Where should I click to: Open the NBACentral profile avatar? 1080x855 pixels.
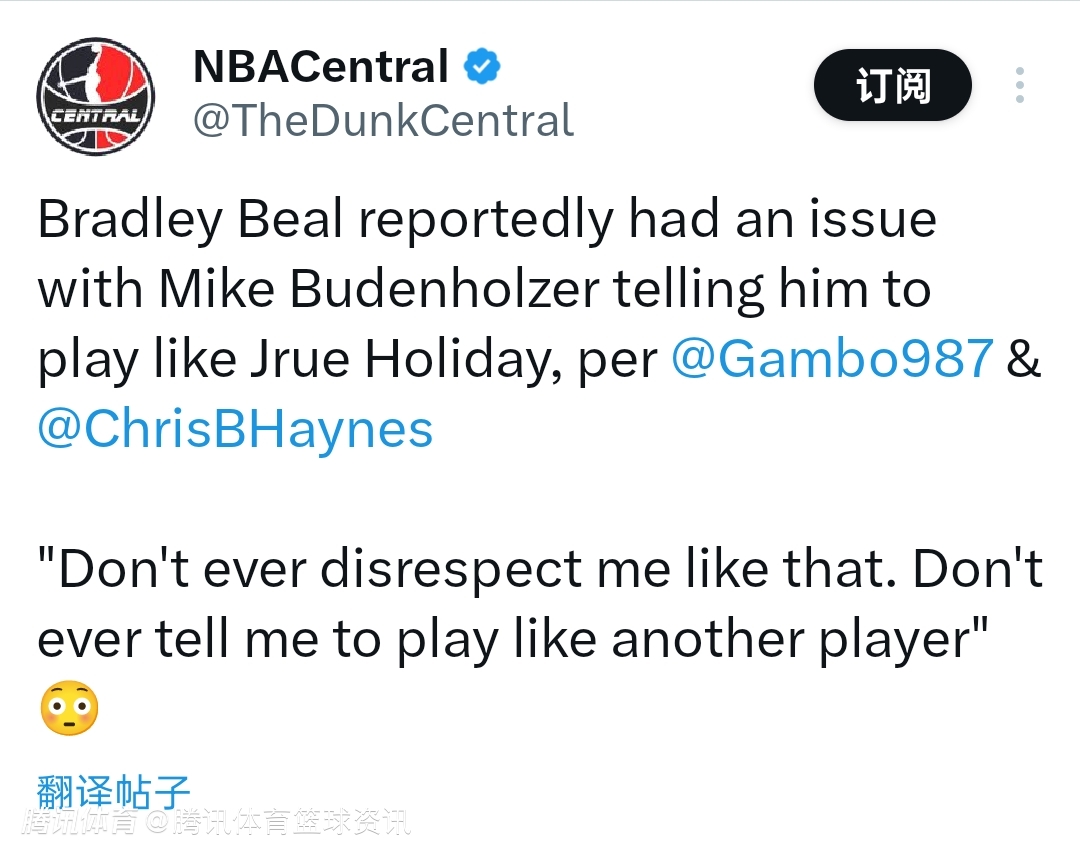click(95, 96)
